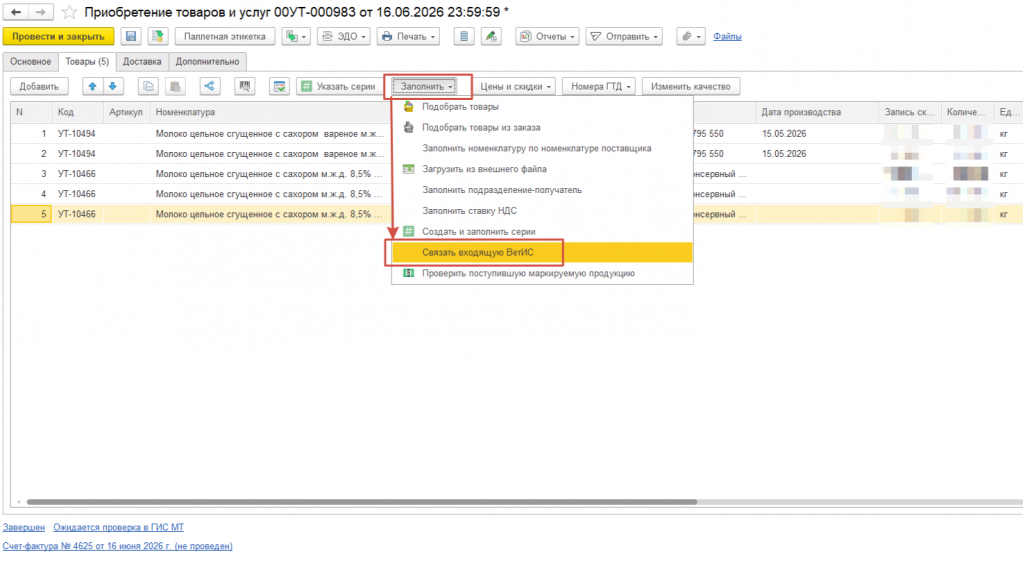Viewport: 1023px width, 577px height.
Task: Open barcode search via the barcode icon
Action: click(245, 86)
